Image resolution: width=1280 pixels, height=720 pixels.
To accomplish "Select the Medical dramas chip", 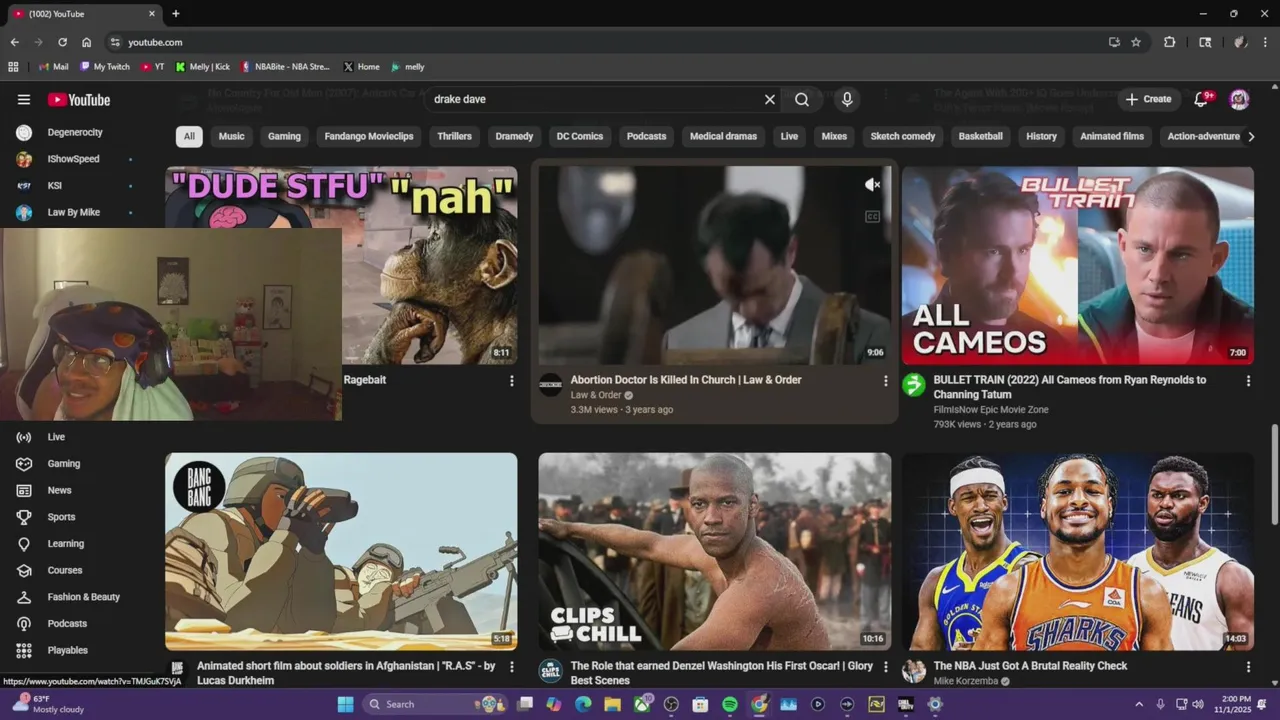I will click(x=724, y=136).
